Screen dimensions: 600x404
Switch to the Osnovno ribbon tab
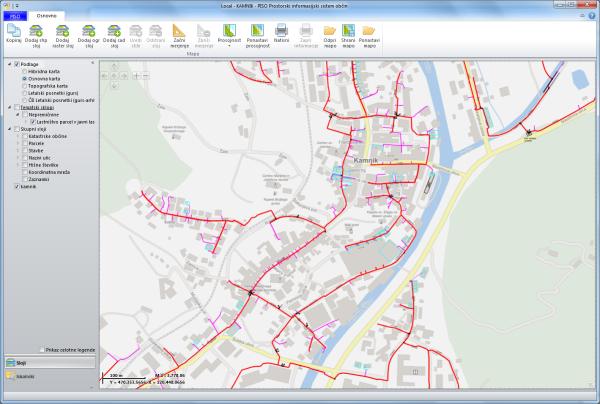coord(47,17)
